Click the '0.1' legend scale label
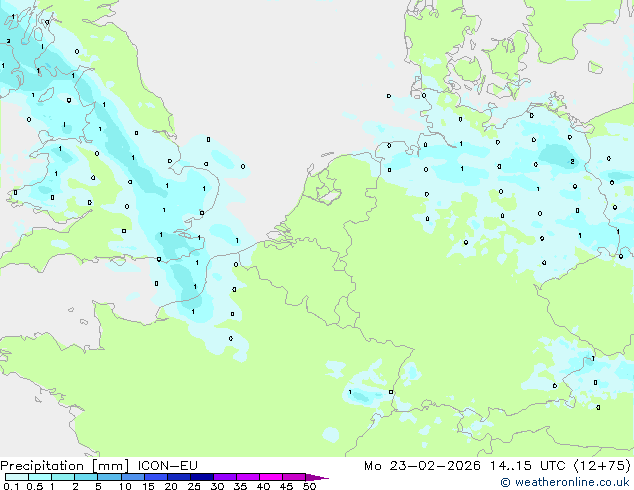The image size is (634, 490). 11,486
